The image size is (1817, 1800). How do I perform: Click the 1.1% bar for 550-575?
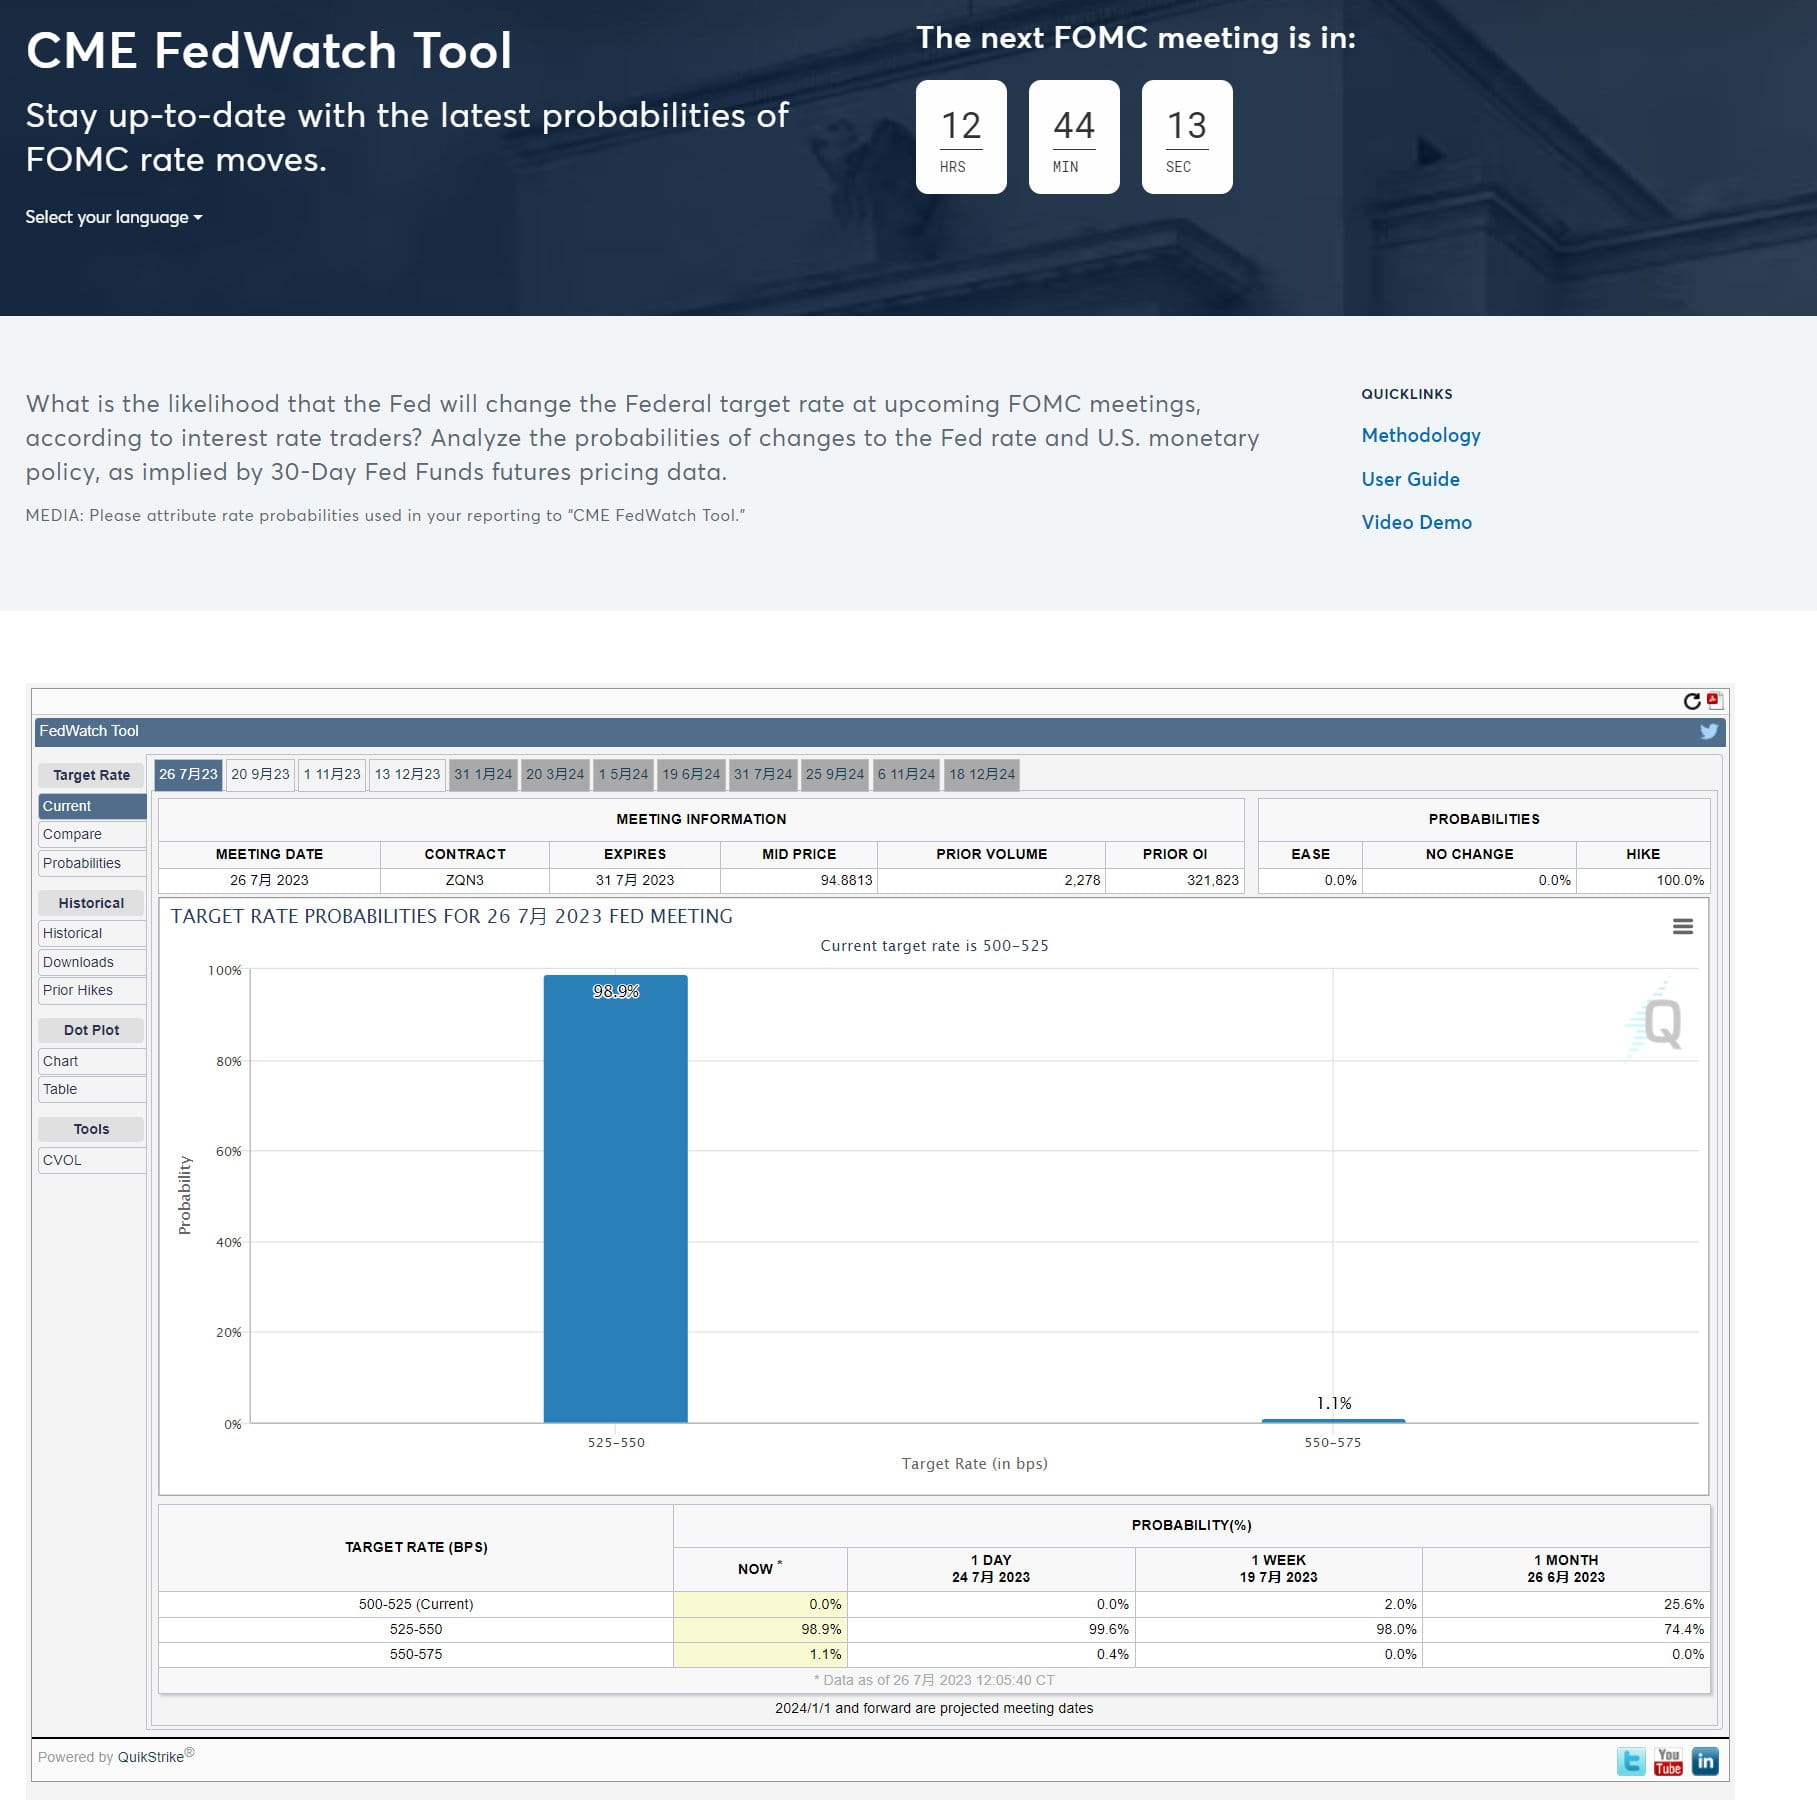(x=1333, y=1420)
